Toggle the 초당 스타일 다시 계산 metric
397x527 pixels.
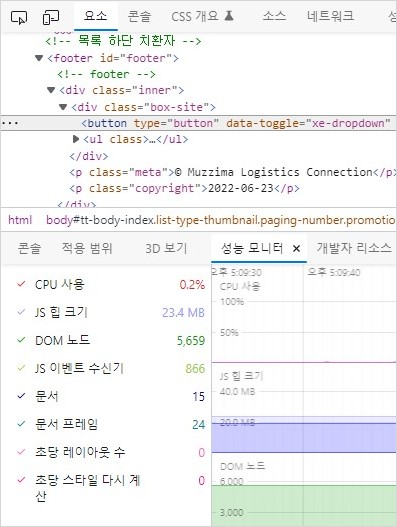[21, 480]
